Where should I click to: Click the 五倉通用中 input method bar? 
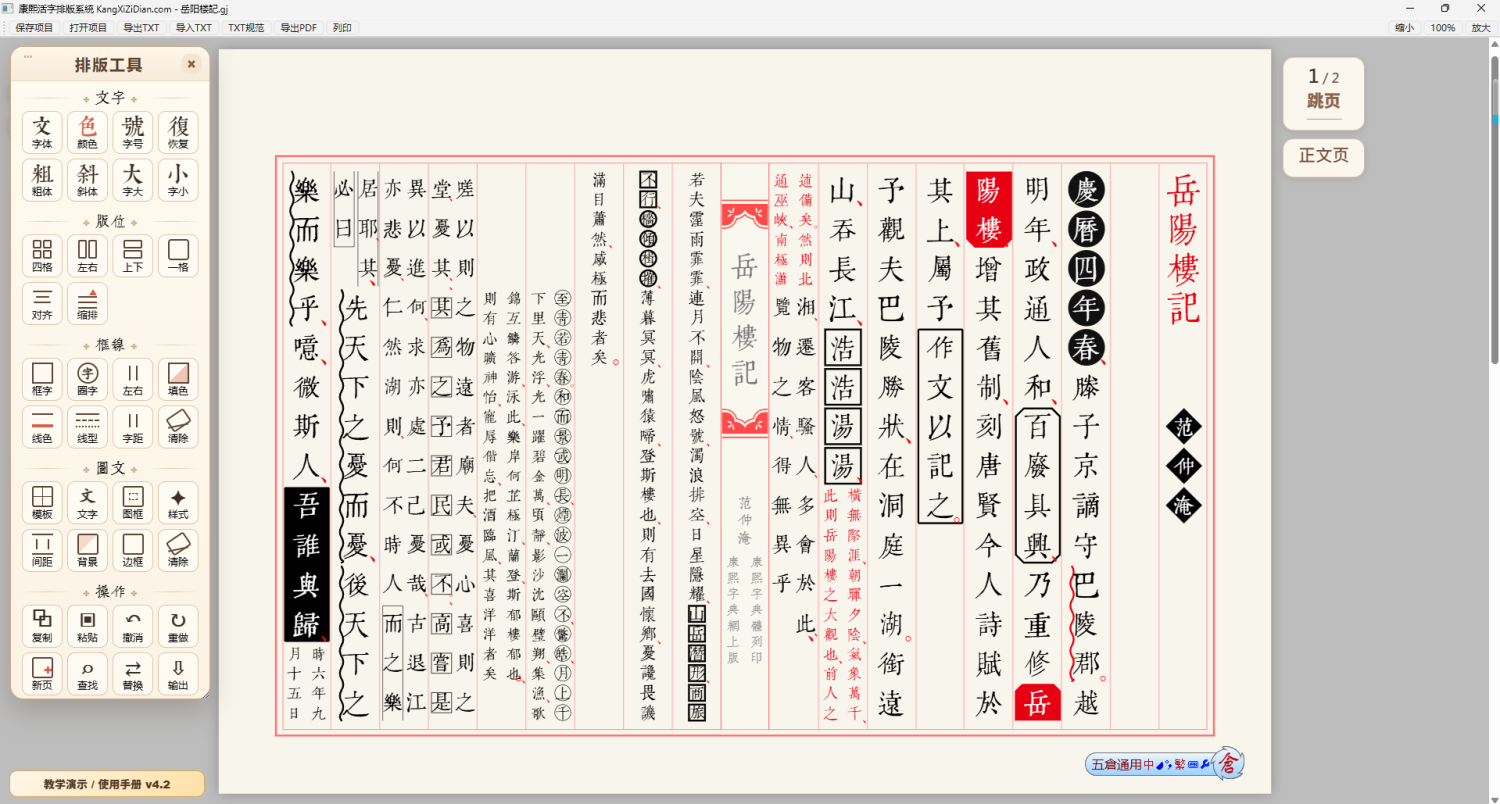pyautogui.click(x=1164, y=764)
